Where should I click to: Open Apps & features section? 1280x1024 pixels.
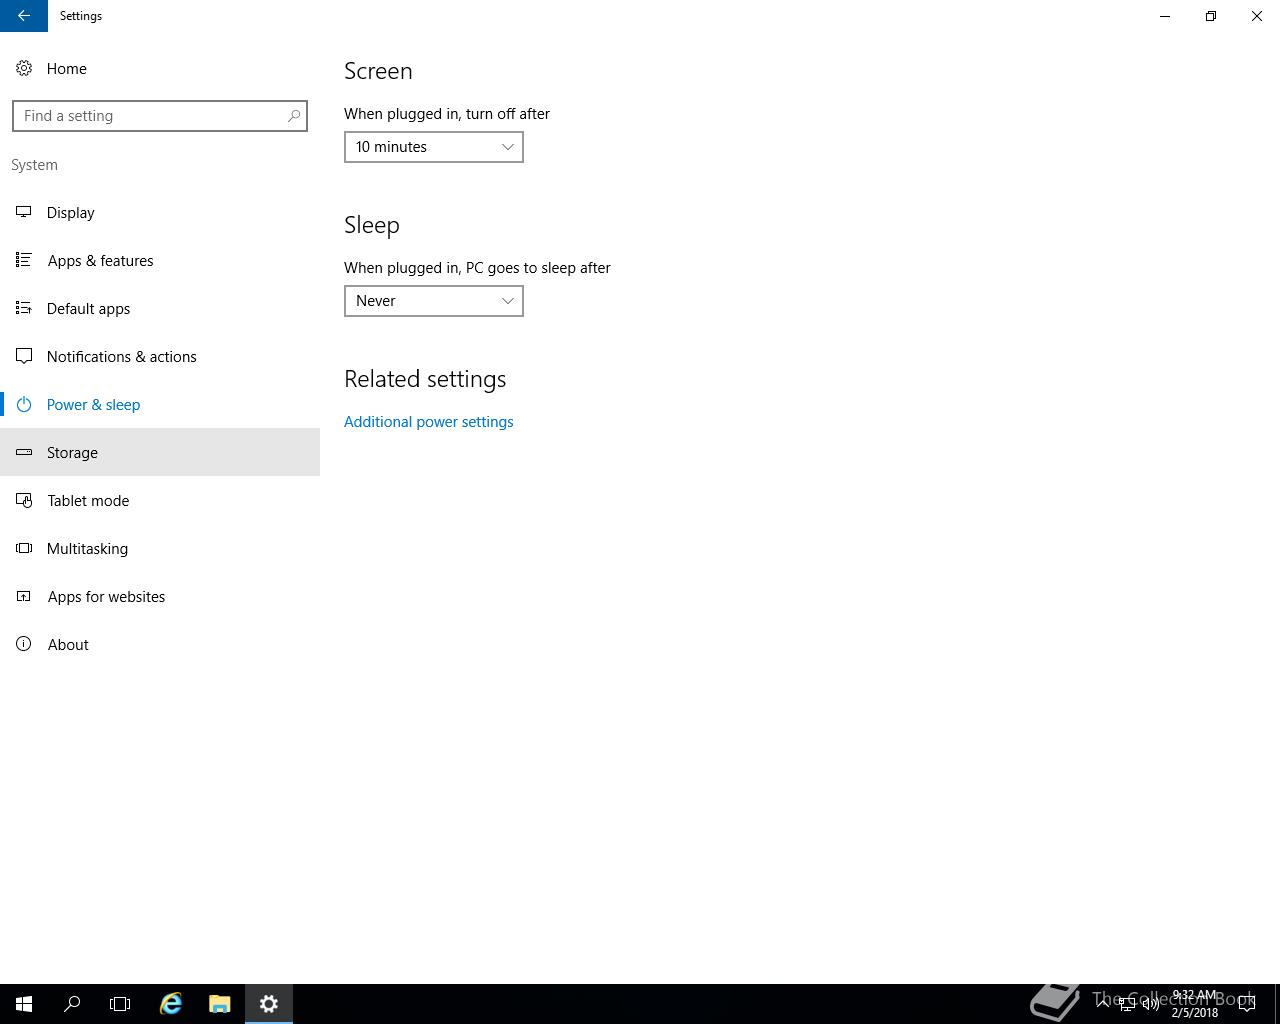pos(160,260)
